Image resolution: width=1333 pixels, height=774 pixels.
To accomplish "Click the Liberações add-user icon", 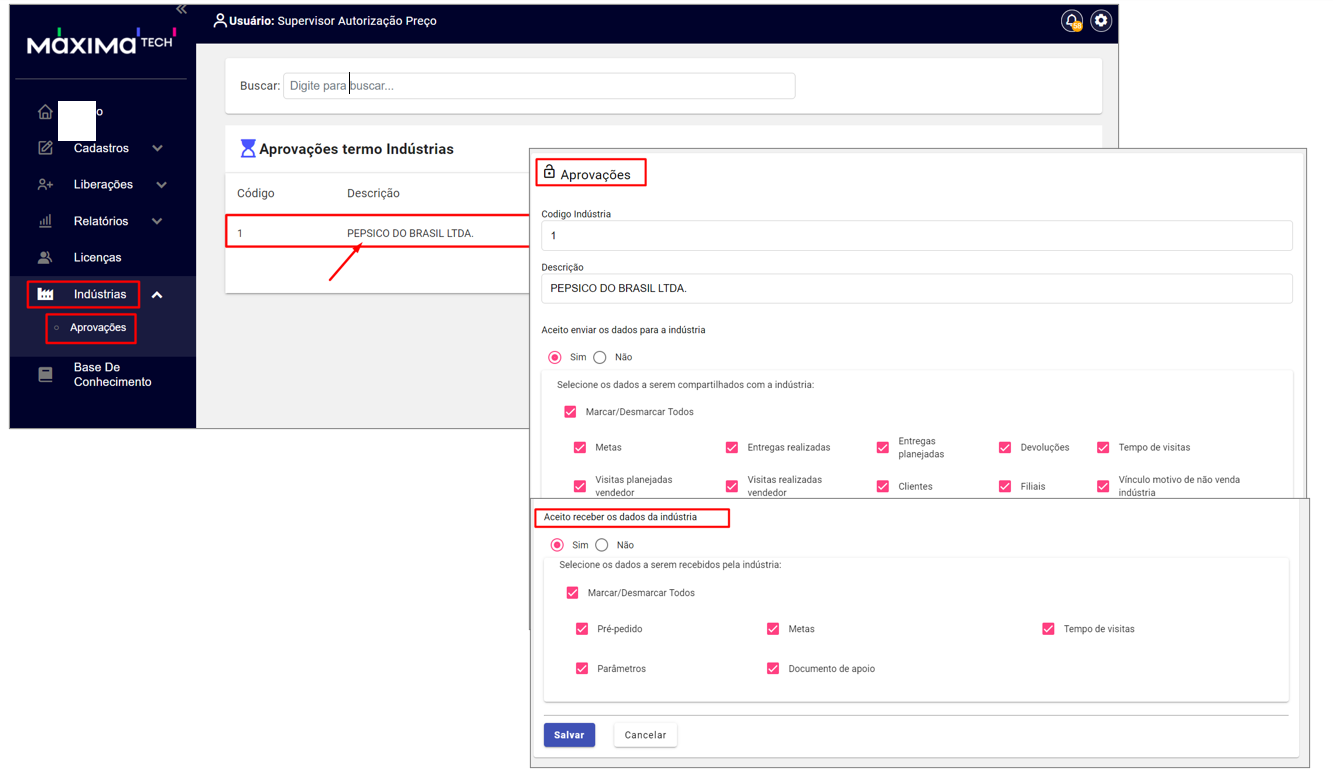I will (x=45, y=185).
